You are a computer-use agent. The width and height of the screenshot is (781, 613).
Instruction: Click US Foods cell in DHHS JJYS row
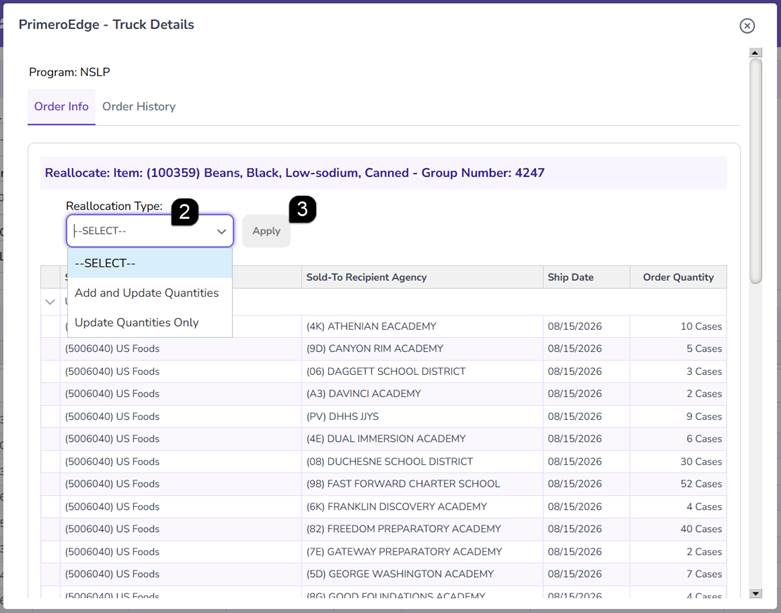(x=181, y=416)
